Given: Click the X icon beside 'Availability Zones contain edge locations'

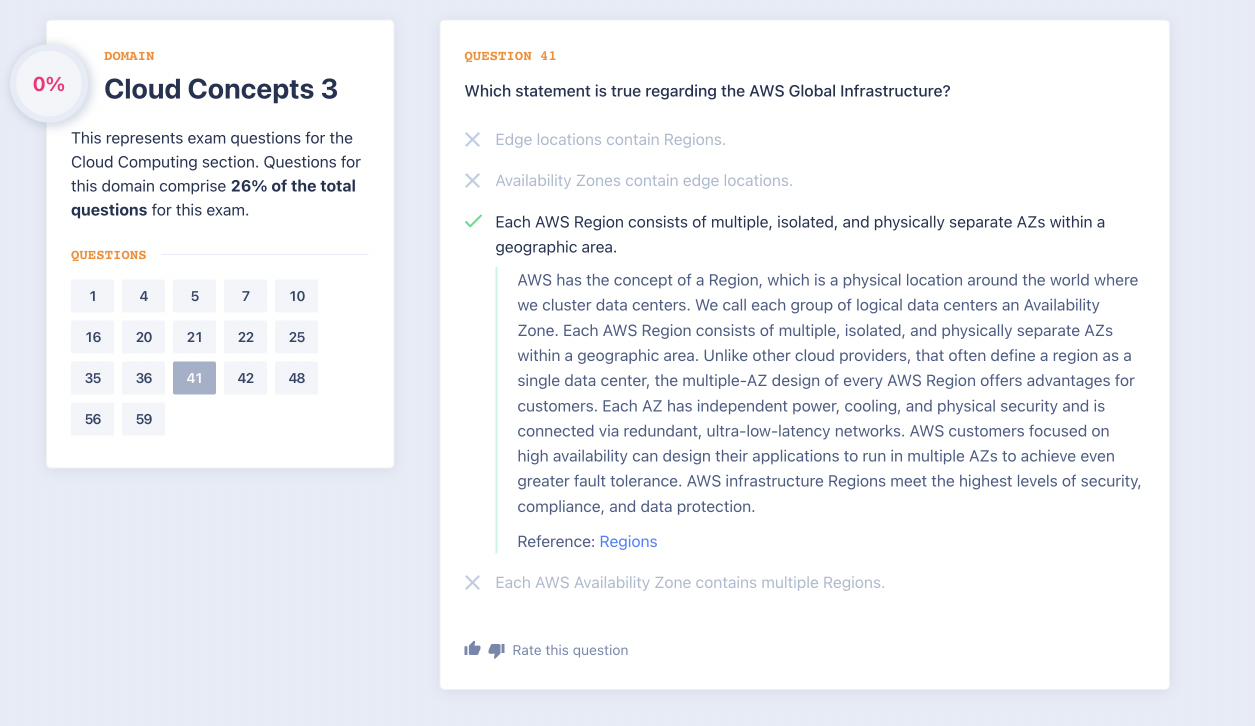Looking at the screenshot, I should click(473, 181).
